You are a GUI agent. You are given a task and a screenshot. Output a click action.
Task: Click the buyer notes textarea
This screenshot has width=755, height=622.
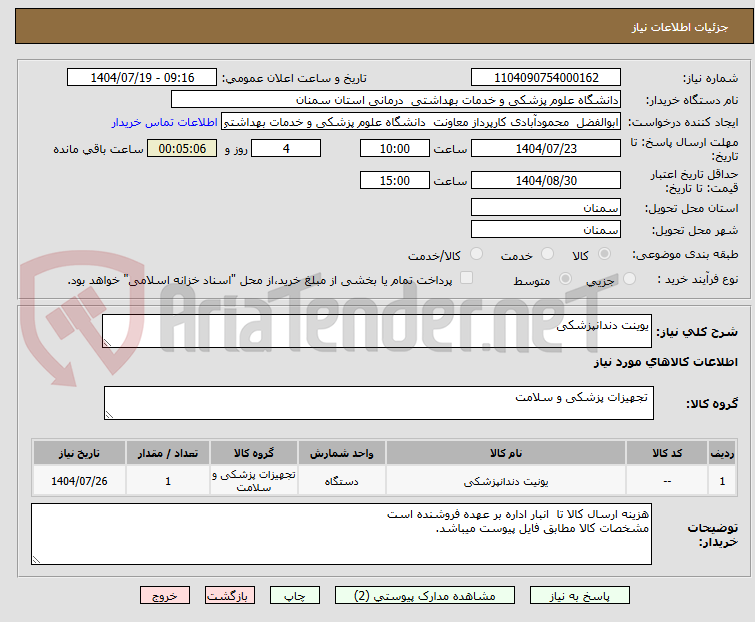tap(341, 534)
